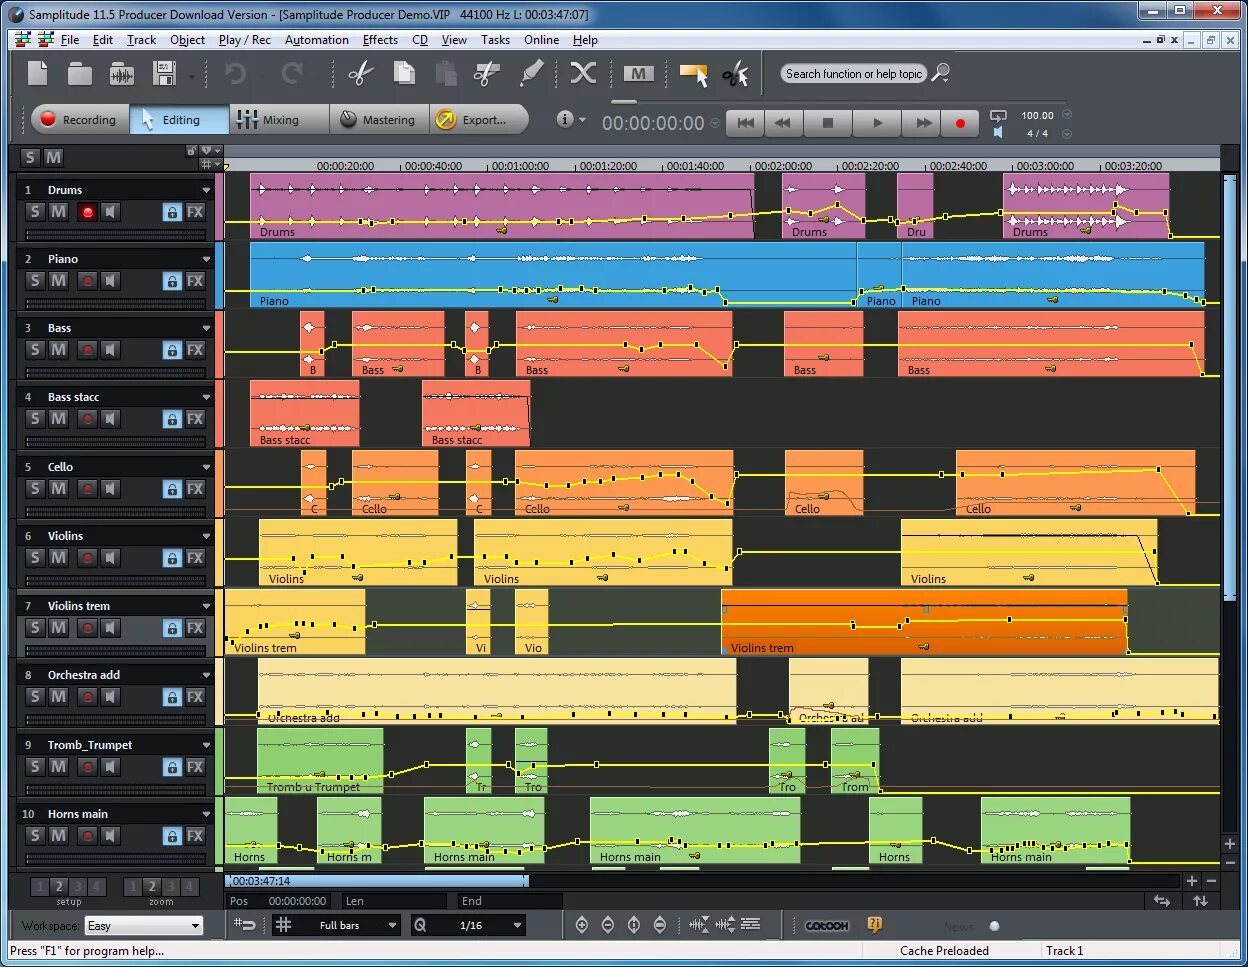Click the metronome speaker icon near tempo
The height and width of the screenshot is (967, 1248).
(997, 133)
